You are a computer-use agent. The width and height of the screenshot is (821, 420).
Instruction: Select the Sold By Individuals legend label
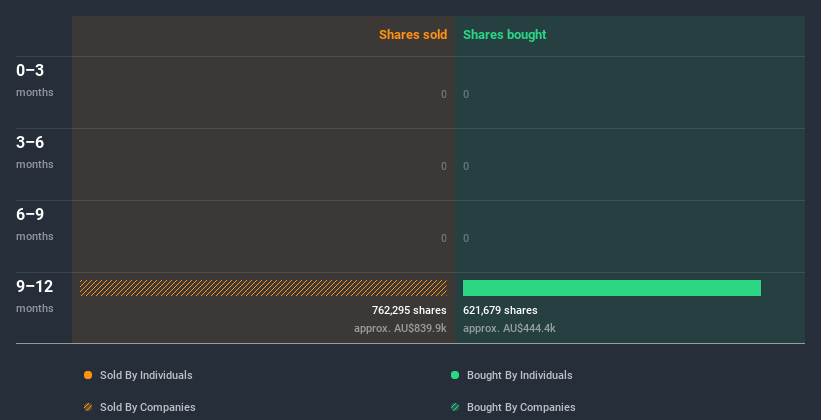pyautogui.click(x=146, y=375)
